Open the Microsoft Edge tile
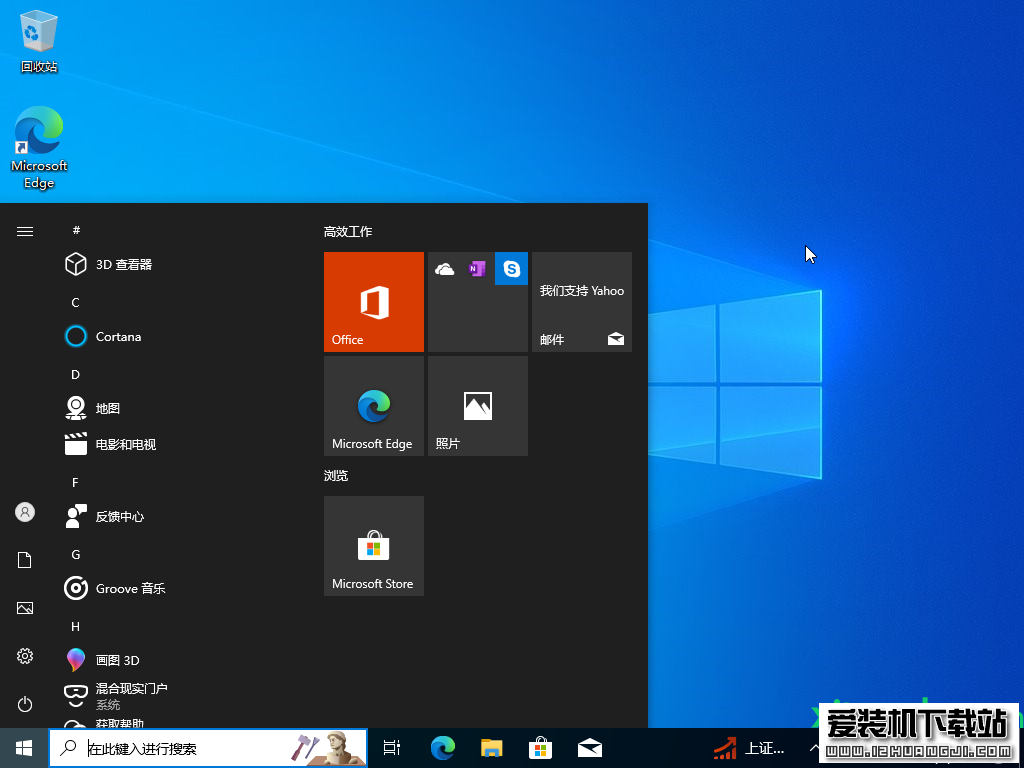This screenshot has height=768, width=1024. coord(374,406)
